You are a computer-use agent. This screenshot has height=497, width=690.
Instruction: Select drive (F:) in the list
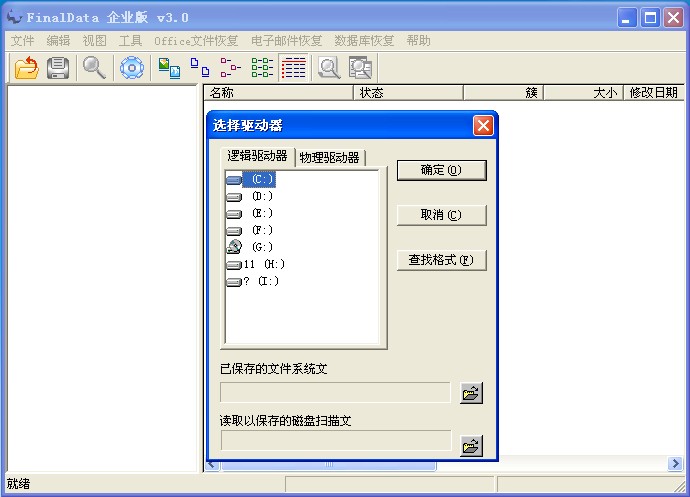point(250,230)
